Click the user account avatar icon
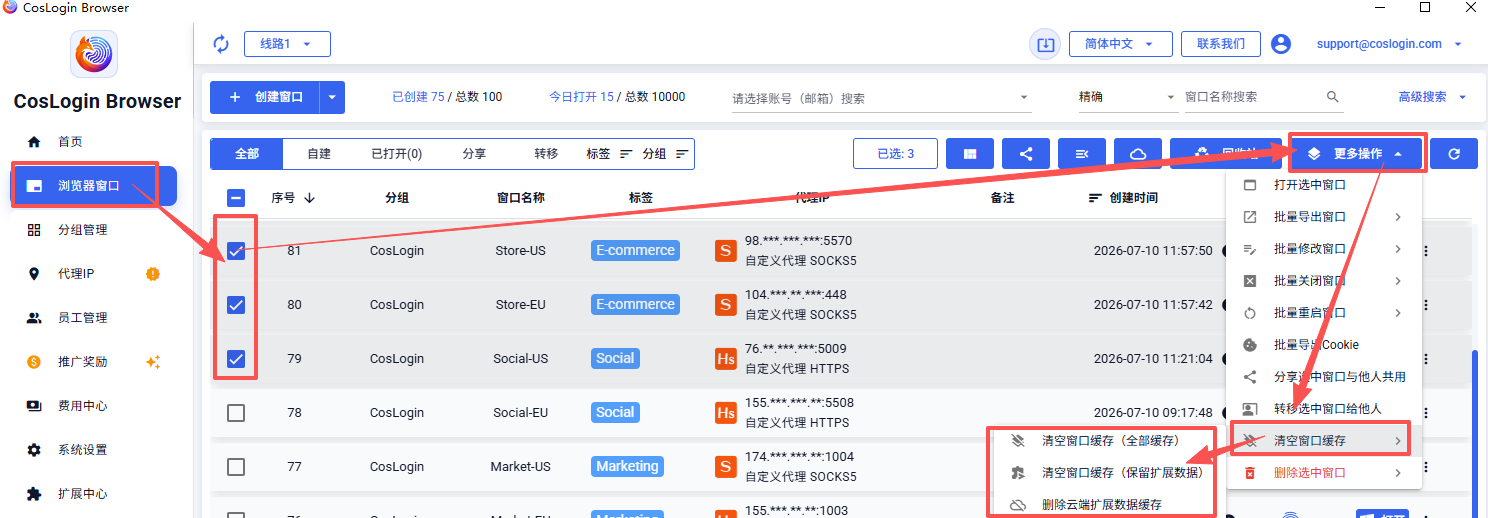The width and height of the screenshot is (1488, 518). 1281,44
